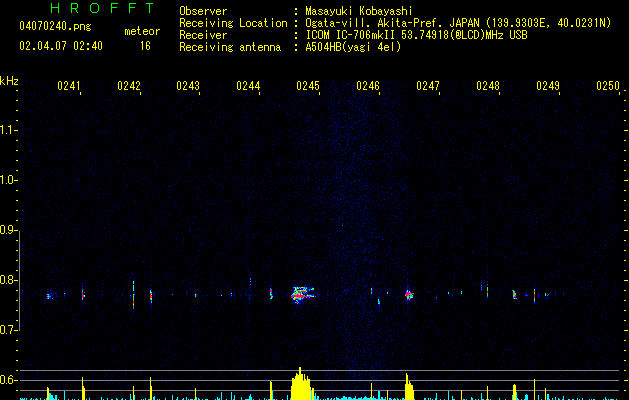Select observer name Masayuki Kobayashi
This screenshot has height=400, width=629.
point(359,11)
